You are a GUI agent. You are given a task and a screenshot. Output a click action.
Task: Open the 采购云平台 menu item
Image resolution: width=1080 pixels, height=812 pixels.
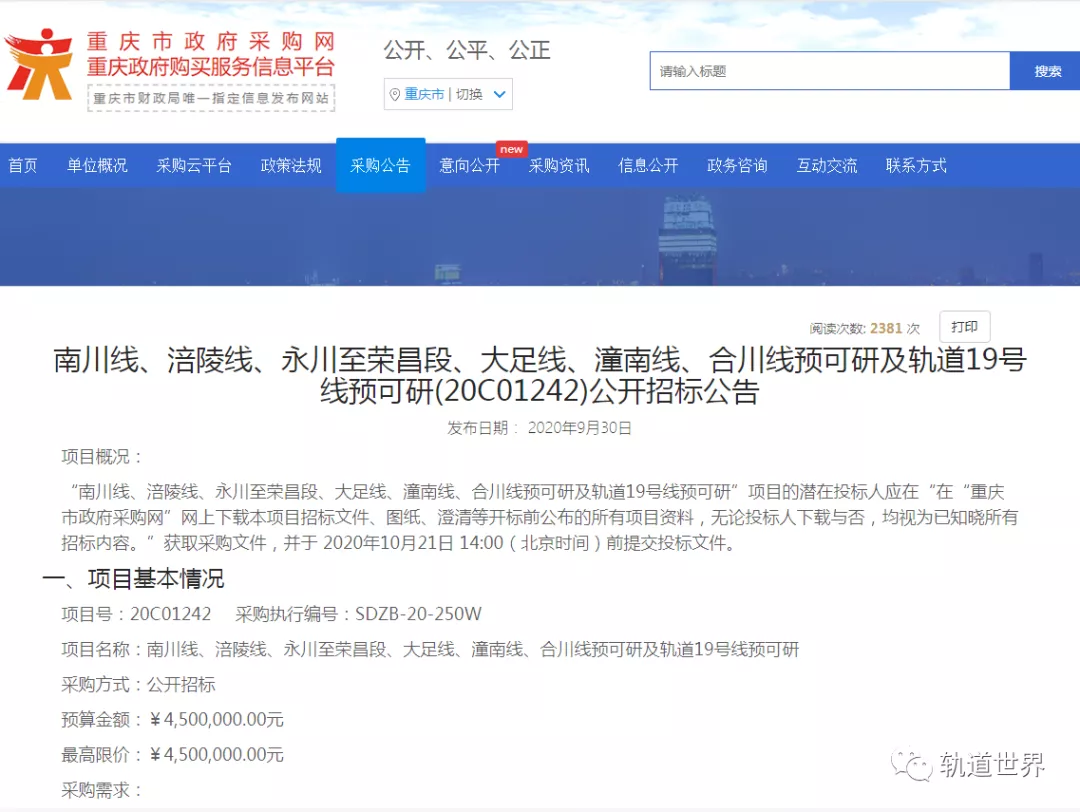click(x=194, y=165)
